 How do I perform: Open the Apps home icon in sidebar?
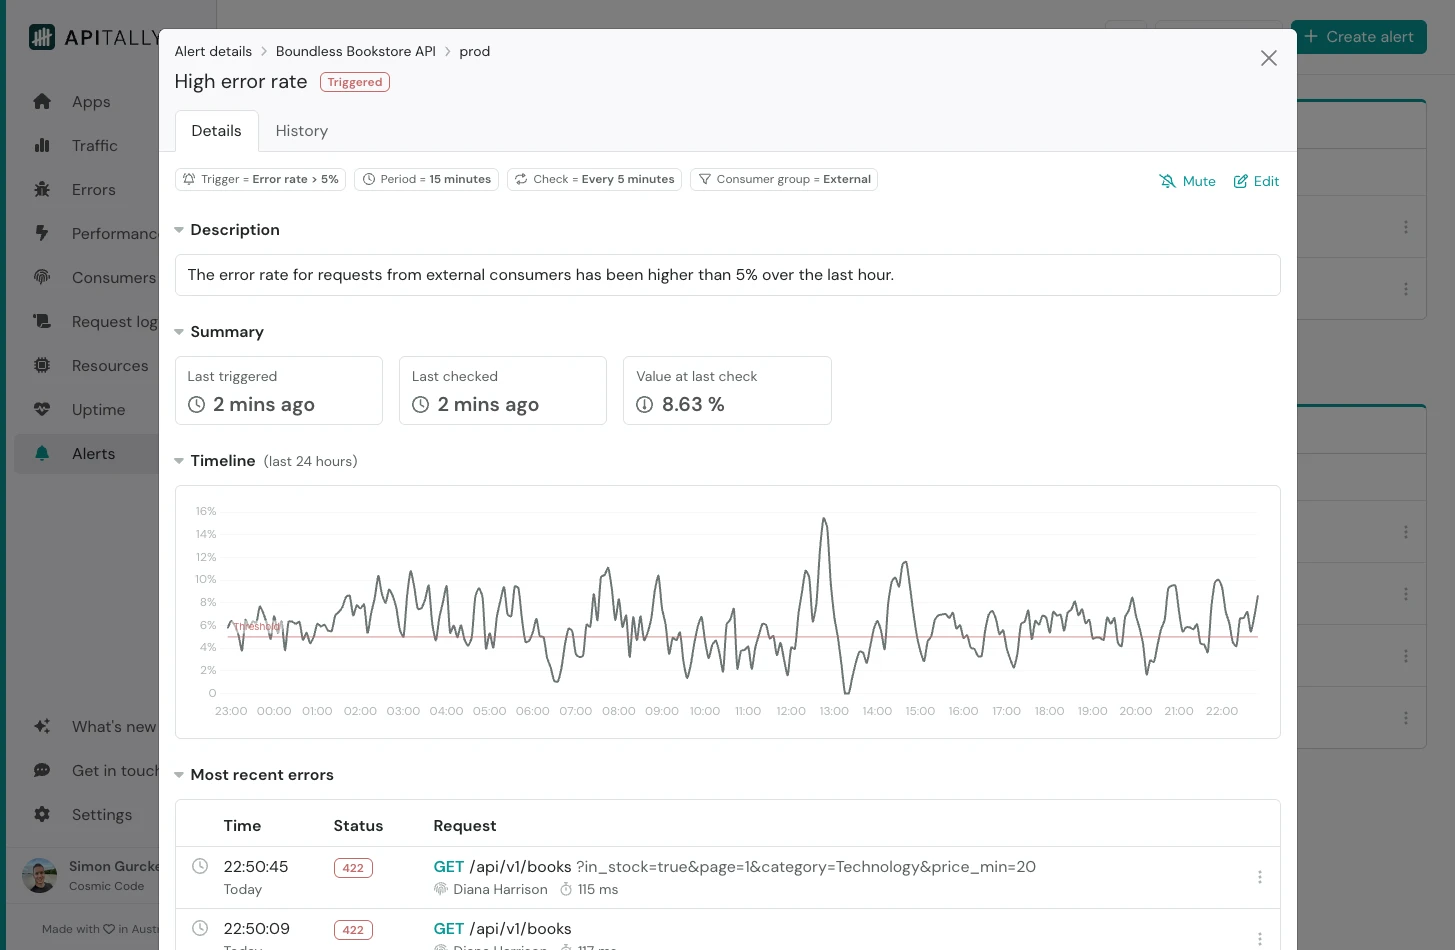pos(42,101)
